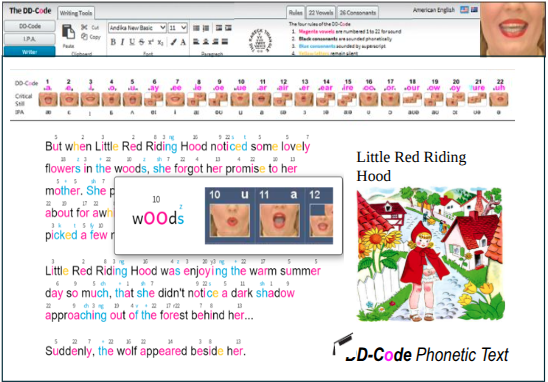Click the numbered list icon
The image size is (548, 382).
click(x=206, y=28)
